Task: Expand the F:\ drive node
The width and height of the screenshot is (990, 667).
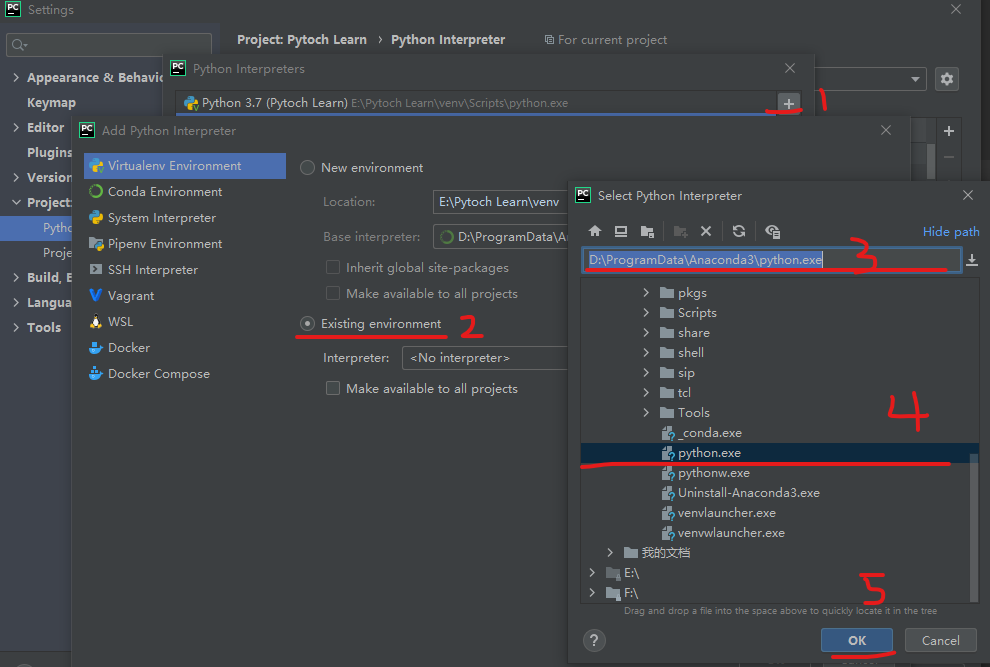Action: (592, 592)
